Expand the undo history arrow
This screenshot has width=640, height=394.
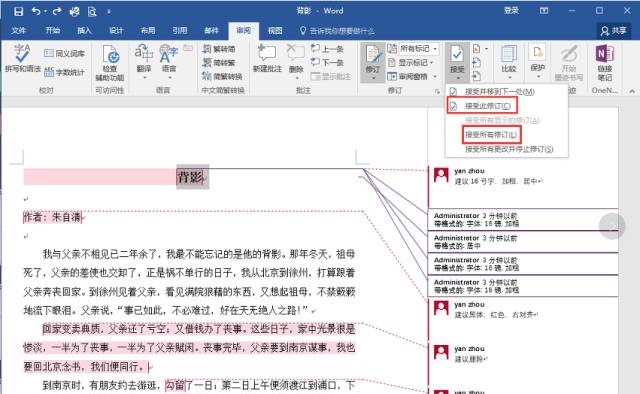[45, 12]
